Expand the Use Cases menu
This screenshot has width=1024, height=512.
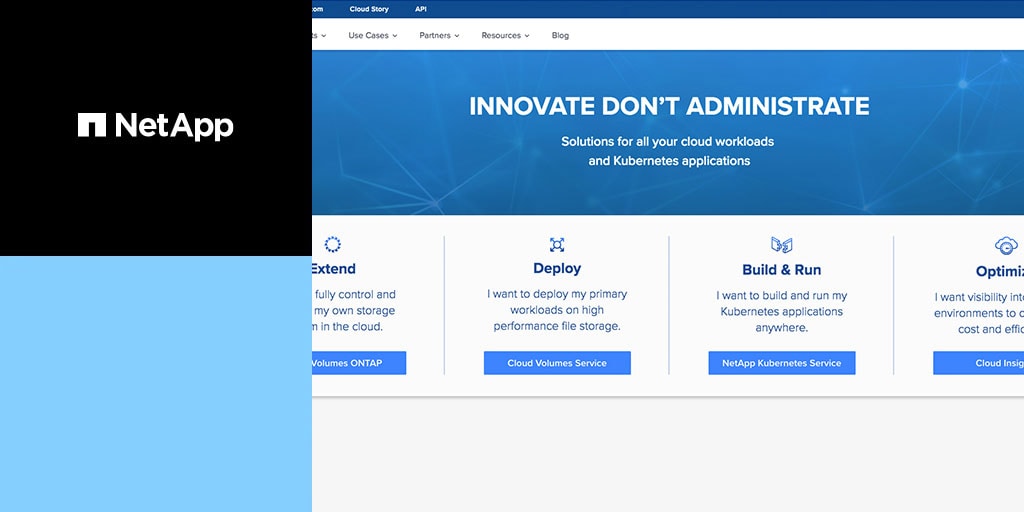[373, 35]
